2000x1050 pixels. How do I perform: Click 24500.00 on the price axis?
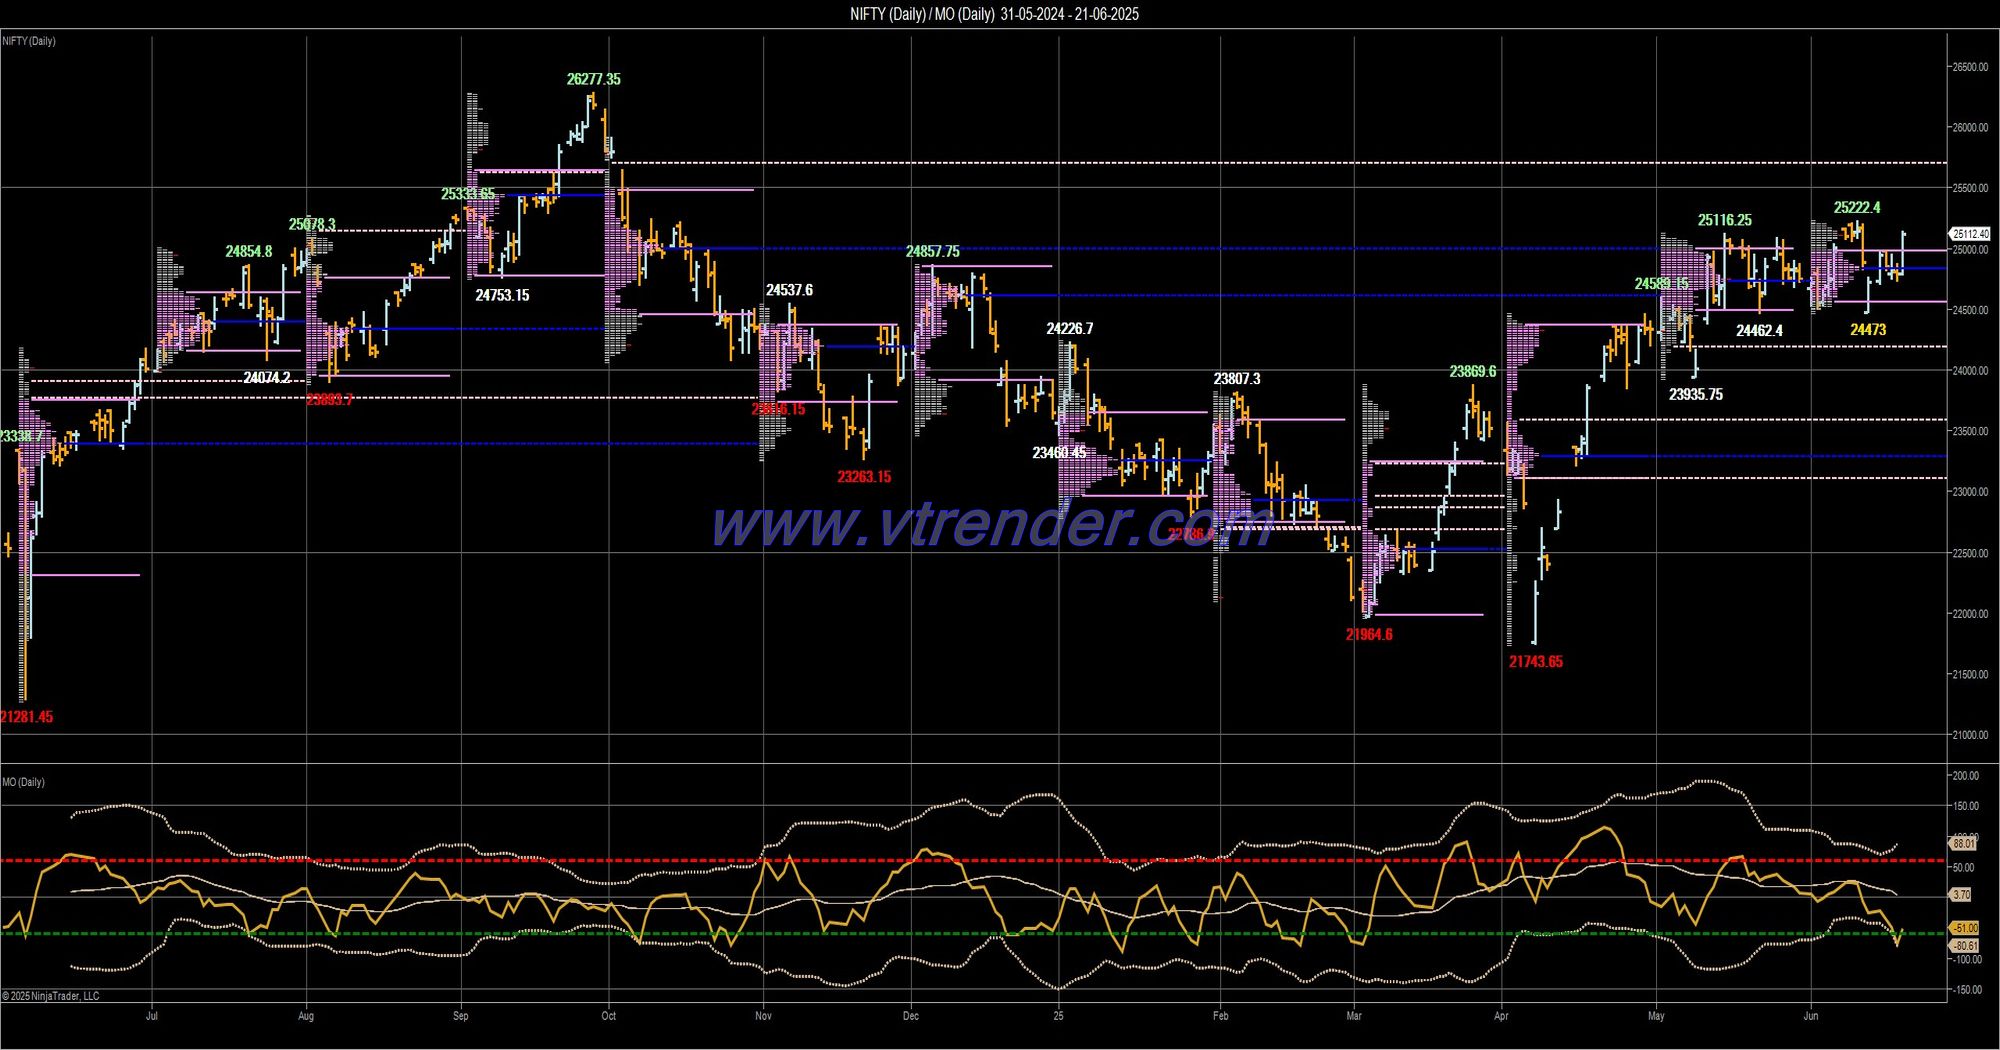1970,310
